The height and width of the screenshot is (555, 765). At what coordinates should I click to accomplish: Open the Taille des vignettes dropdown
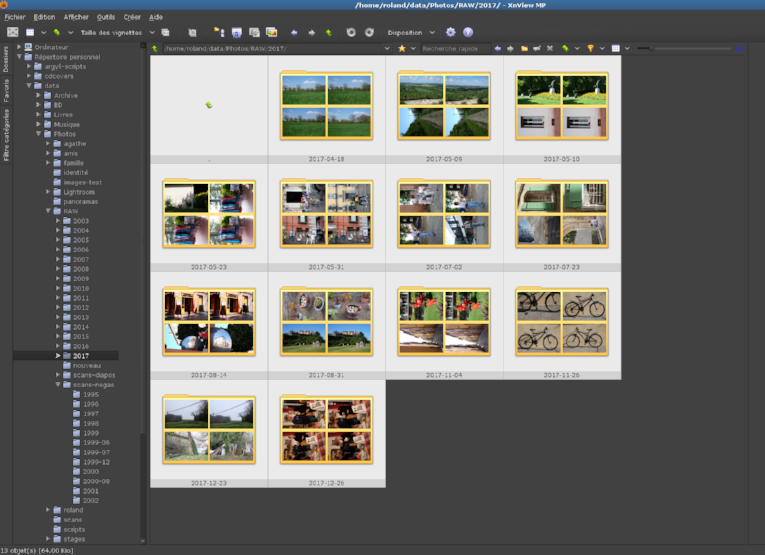click(116, 32)
